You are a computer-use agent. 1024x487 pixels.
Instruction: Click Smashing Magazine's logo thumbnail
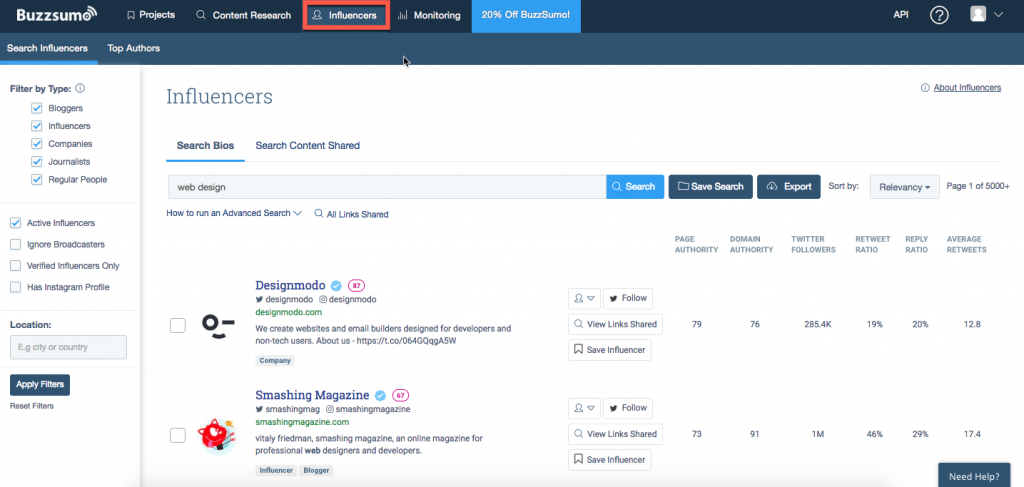click(216, 435)
